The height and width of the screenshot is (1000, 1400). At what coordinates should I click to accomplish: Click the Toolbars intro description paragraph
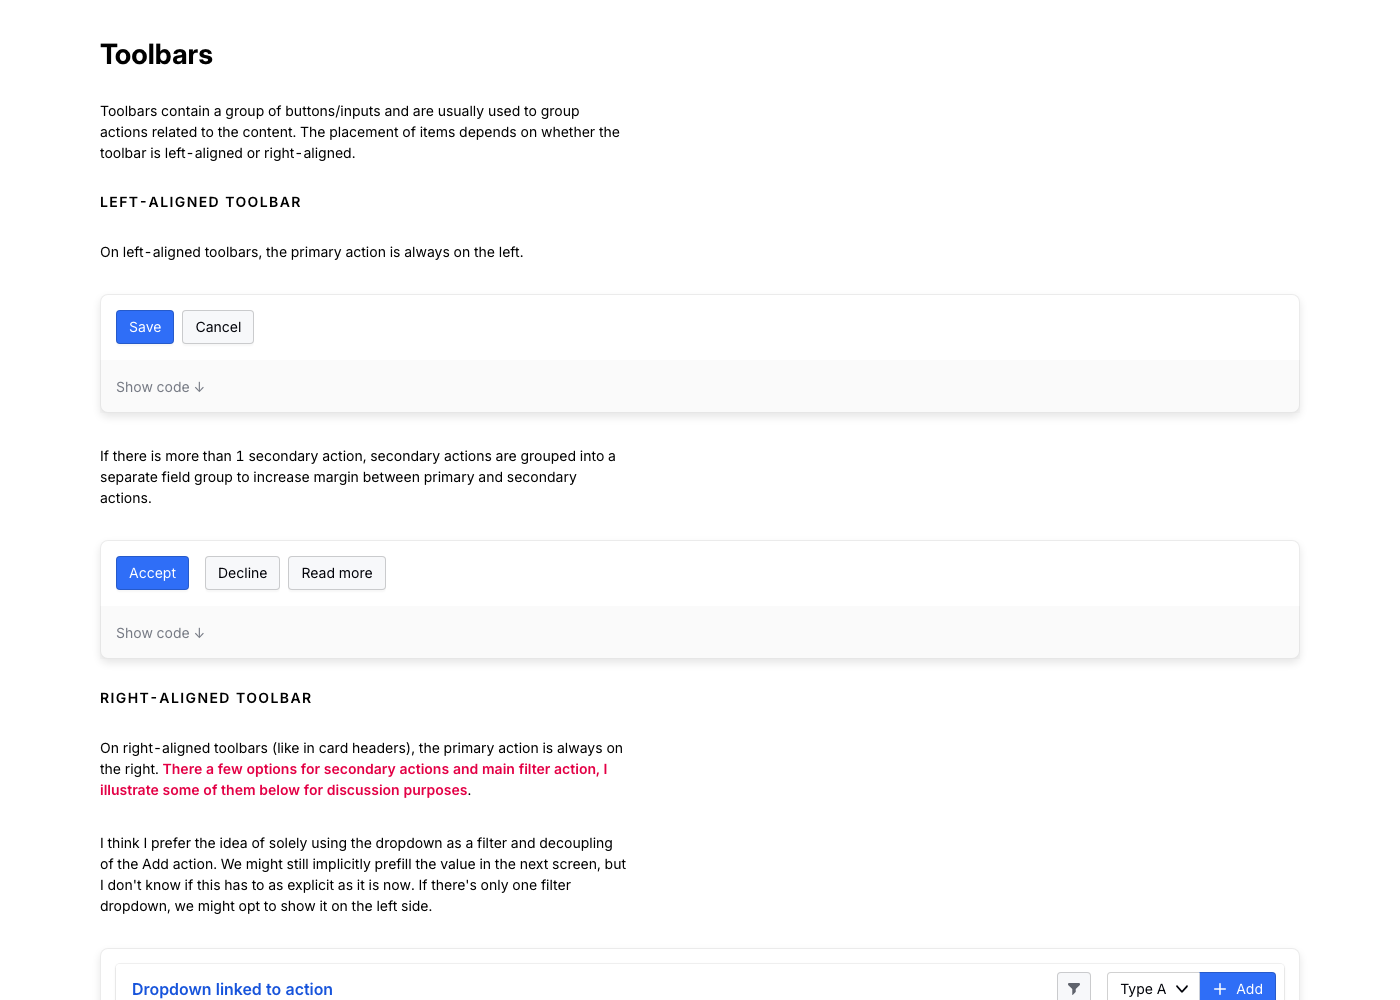[x=360, y=132]
